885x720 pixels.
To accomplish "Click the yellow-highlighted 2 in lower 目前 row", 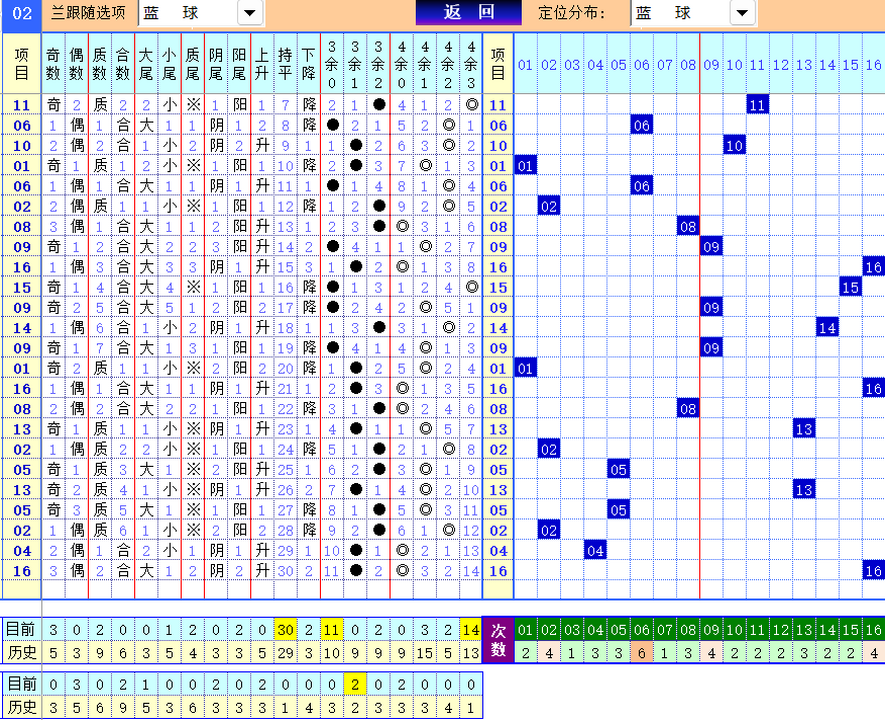I will pos(354,684).
